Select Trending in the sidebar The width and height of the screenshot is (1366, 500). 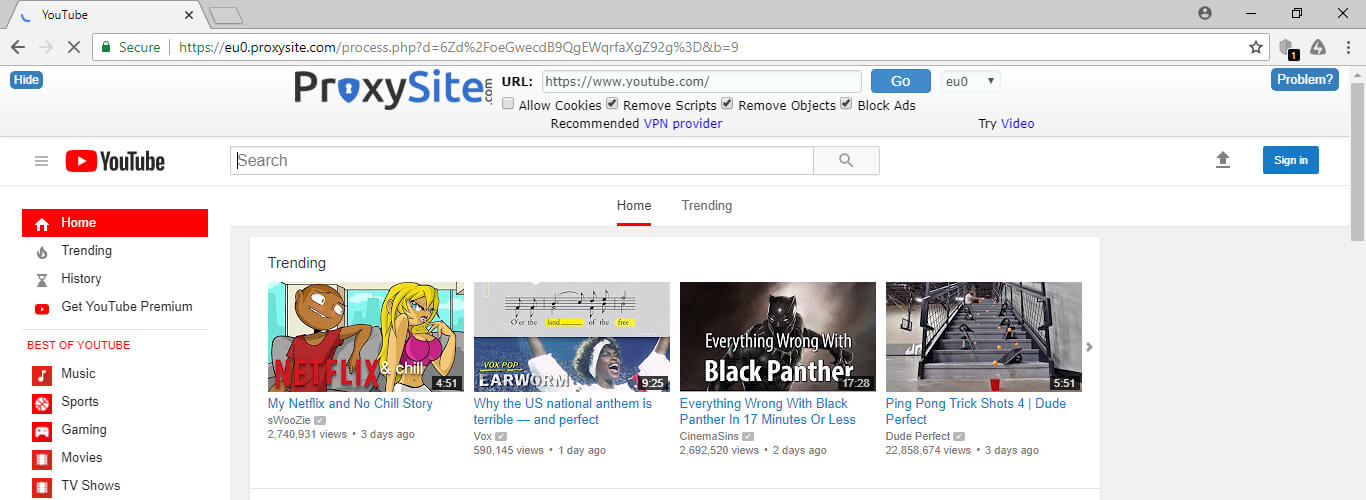click(115, 251)
